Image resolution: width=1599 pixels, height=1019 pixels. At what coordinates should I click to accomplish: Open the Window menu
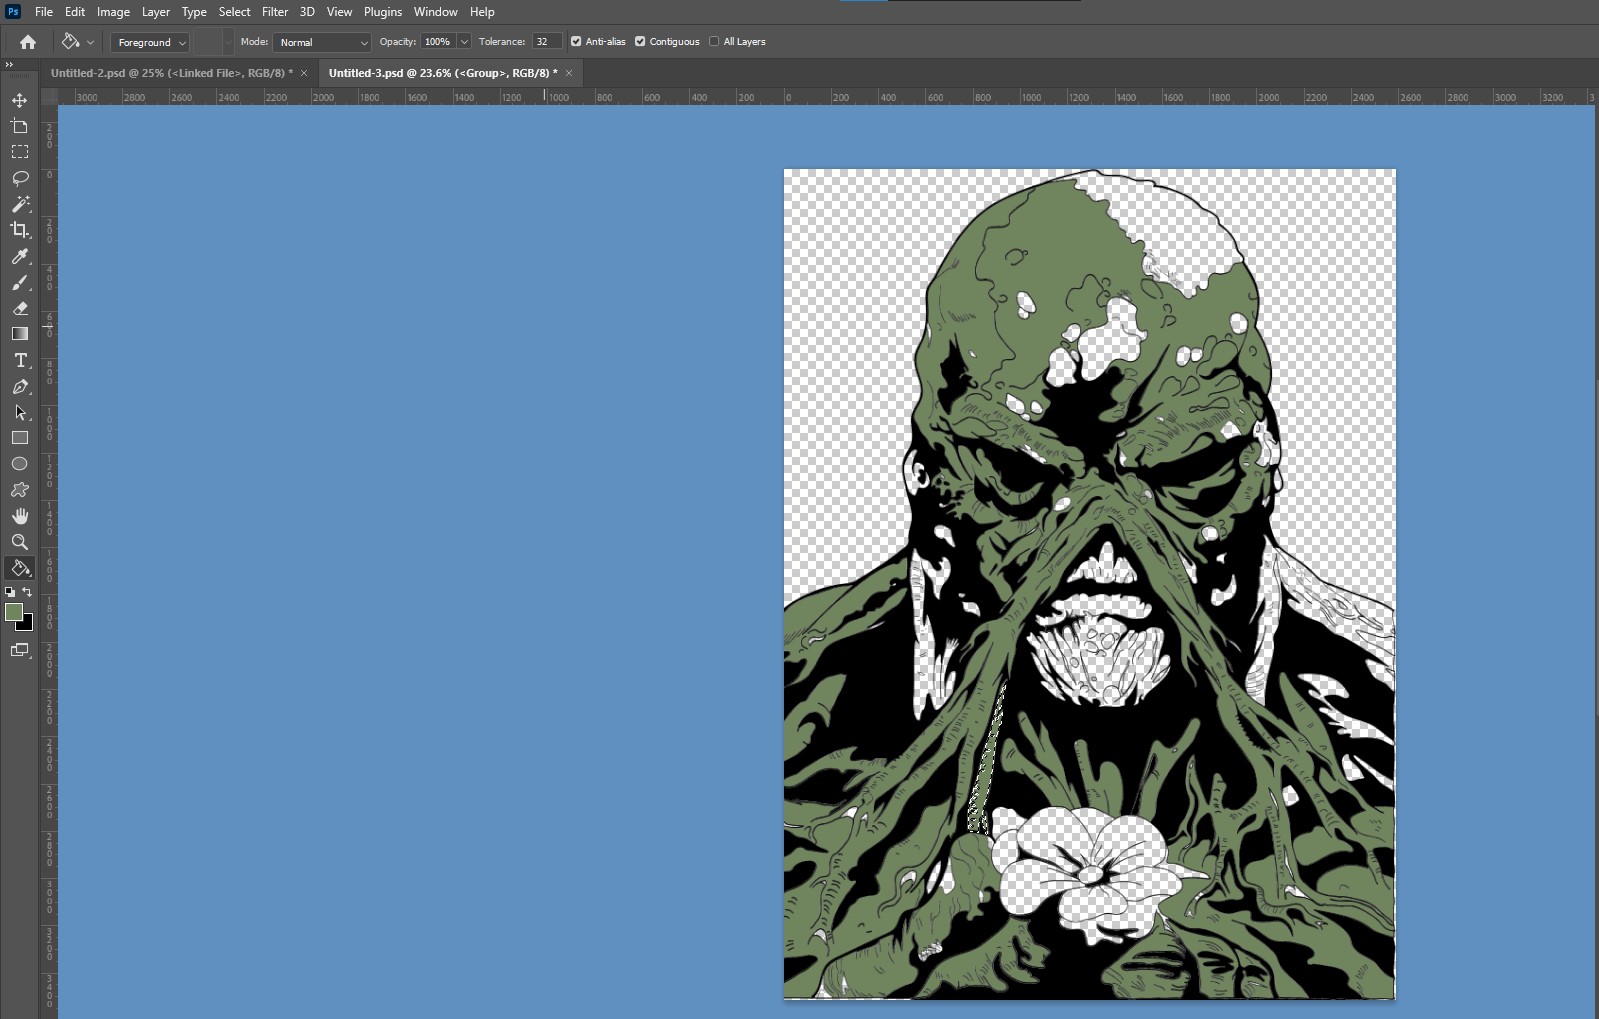pos(435,12)
